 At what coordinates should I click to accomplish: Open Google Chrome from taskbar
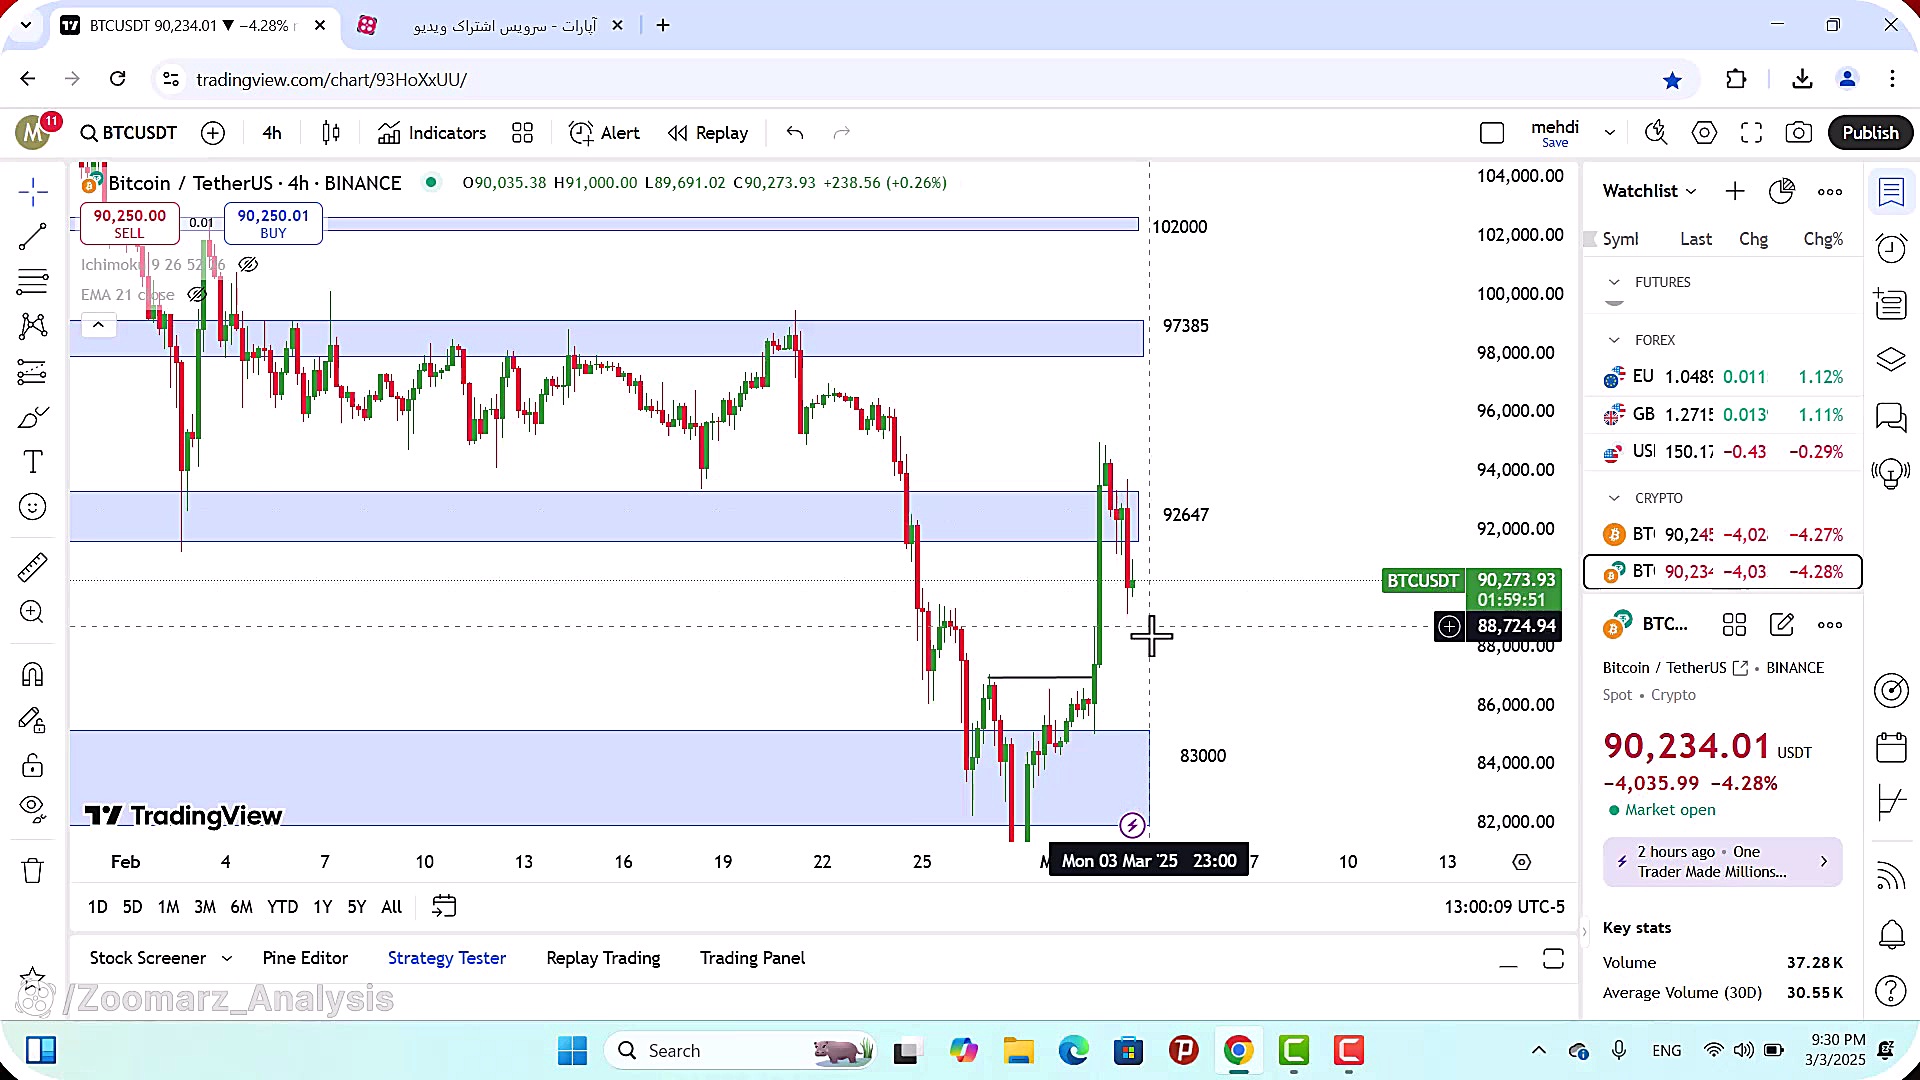coord(1238,1051)
